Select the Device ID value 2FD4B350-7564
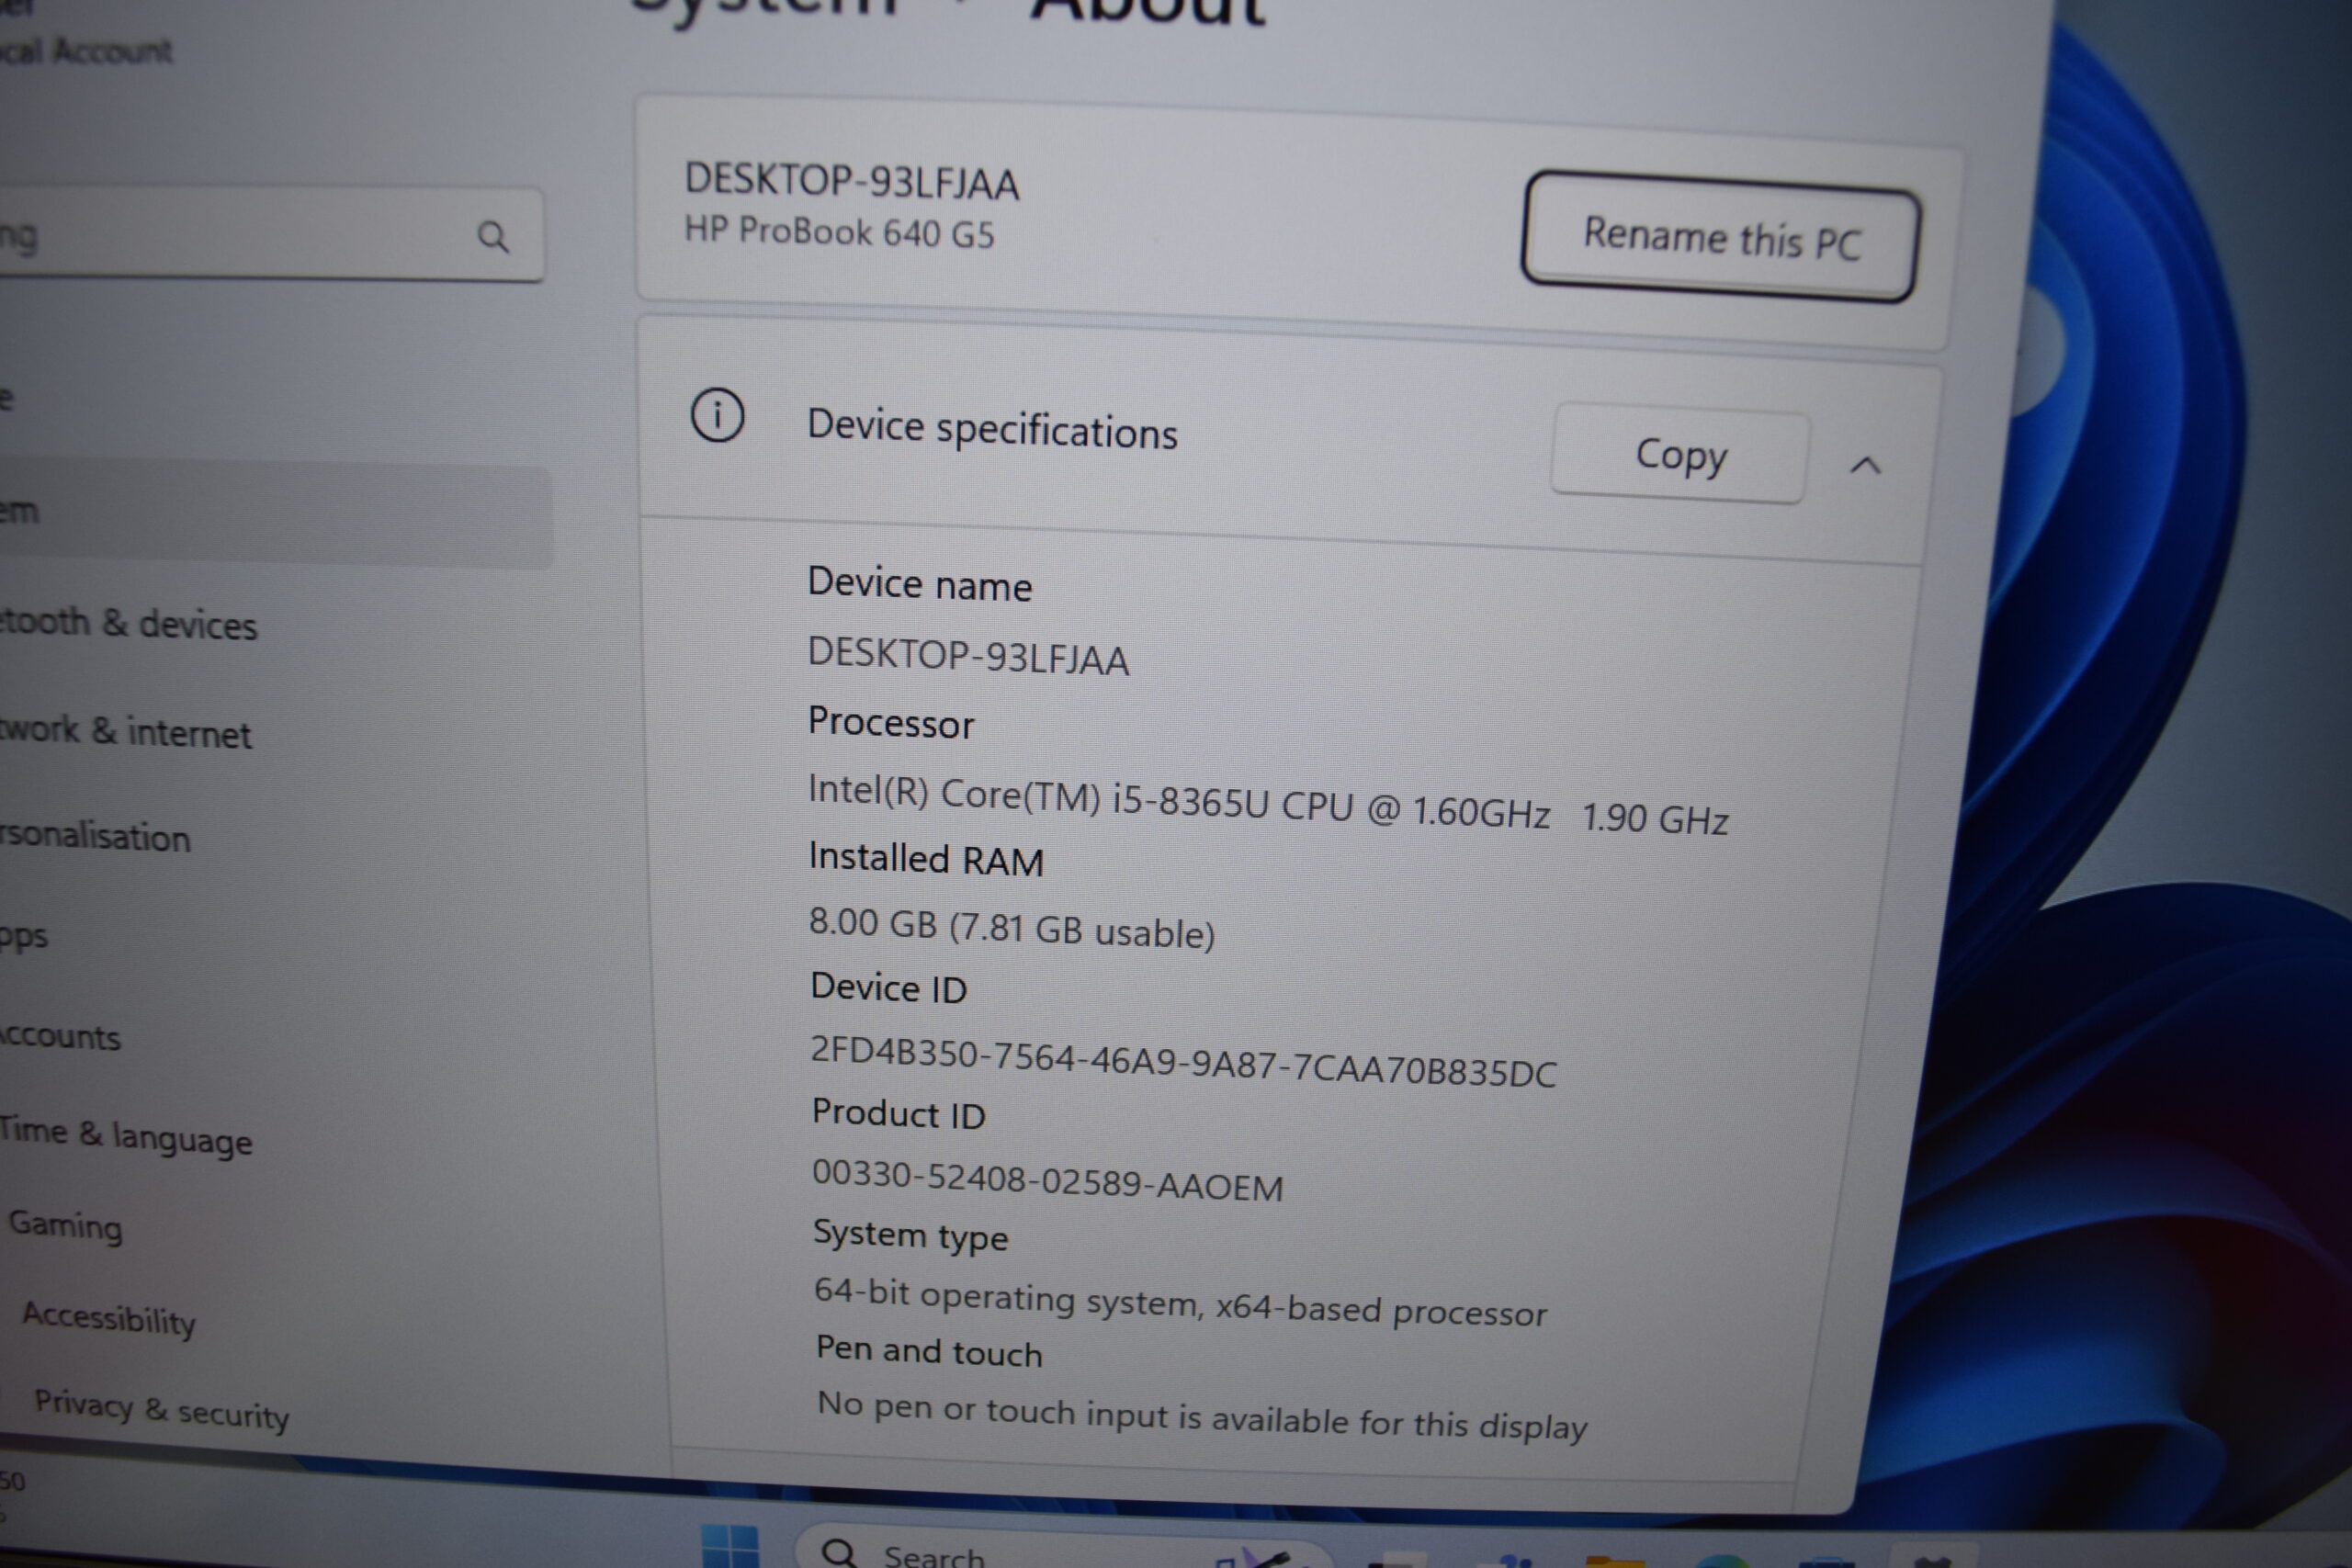 pos(1183,1062)
